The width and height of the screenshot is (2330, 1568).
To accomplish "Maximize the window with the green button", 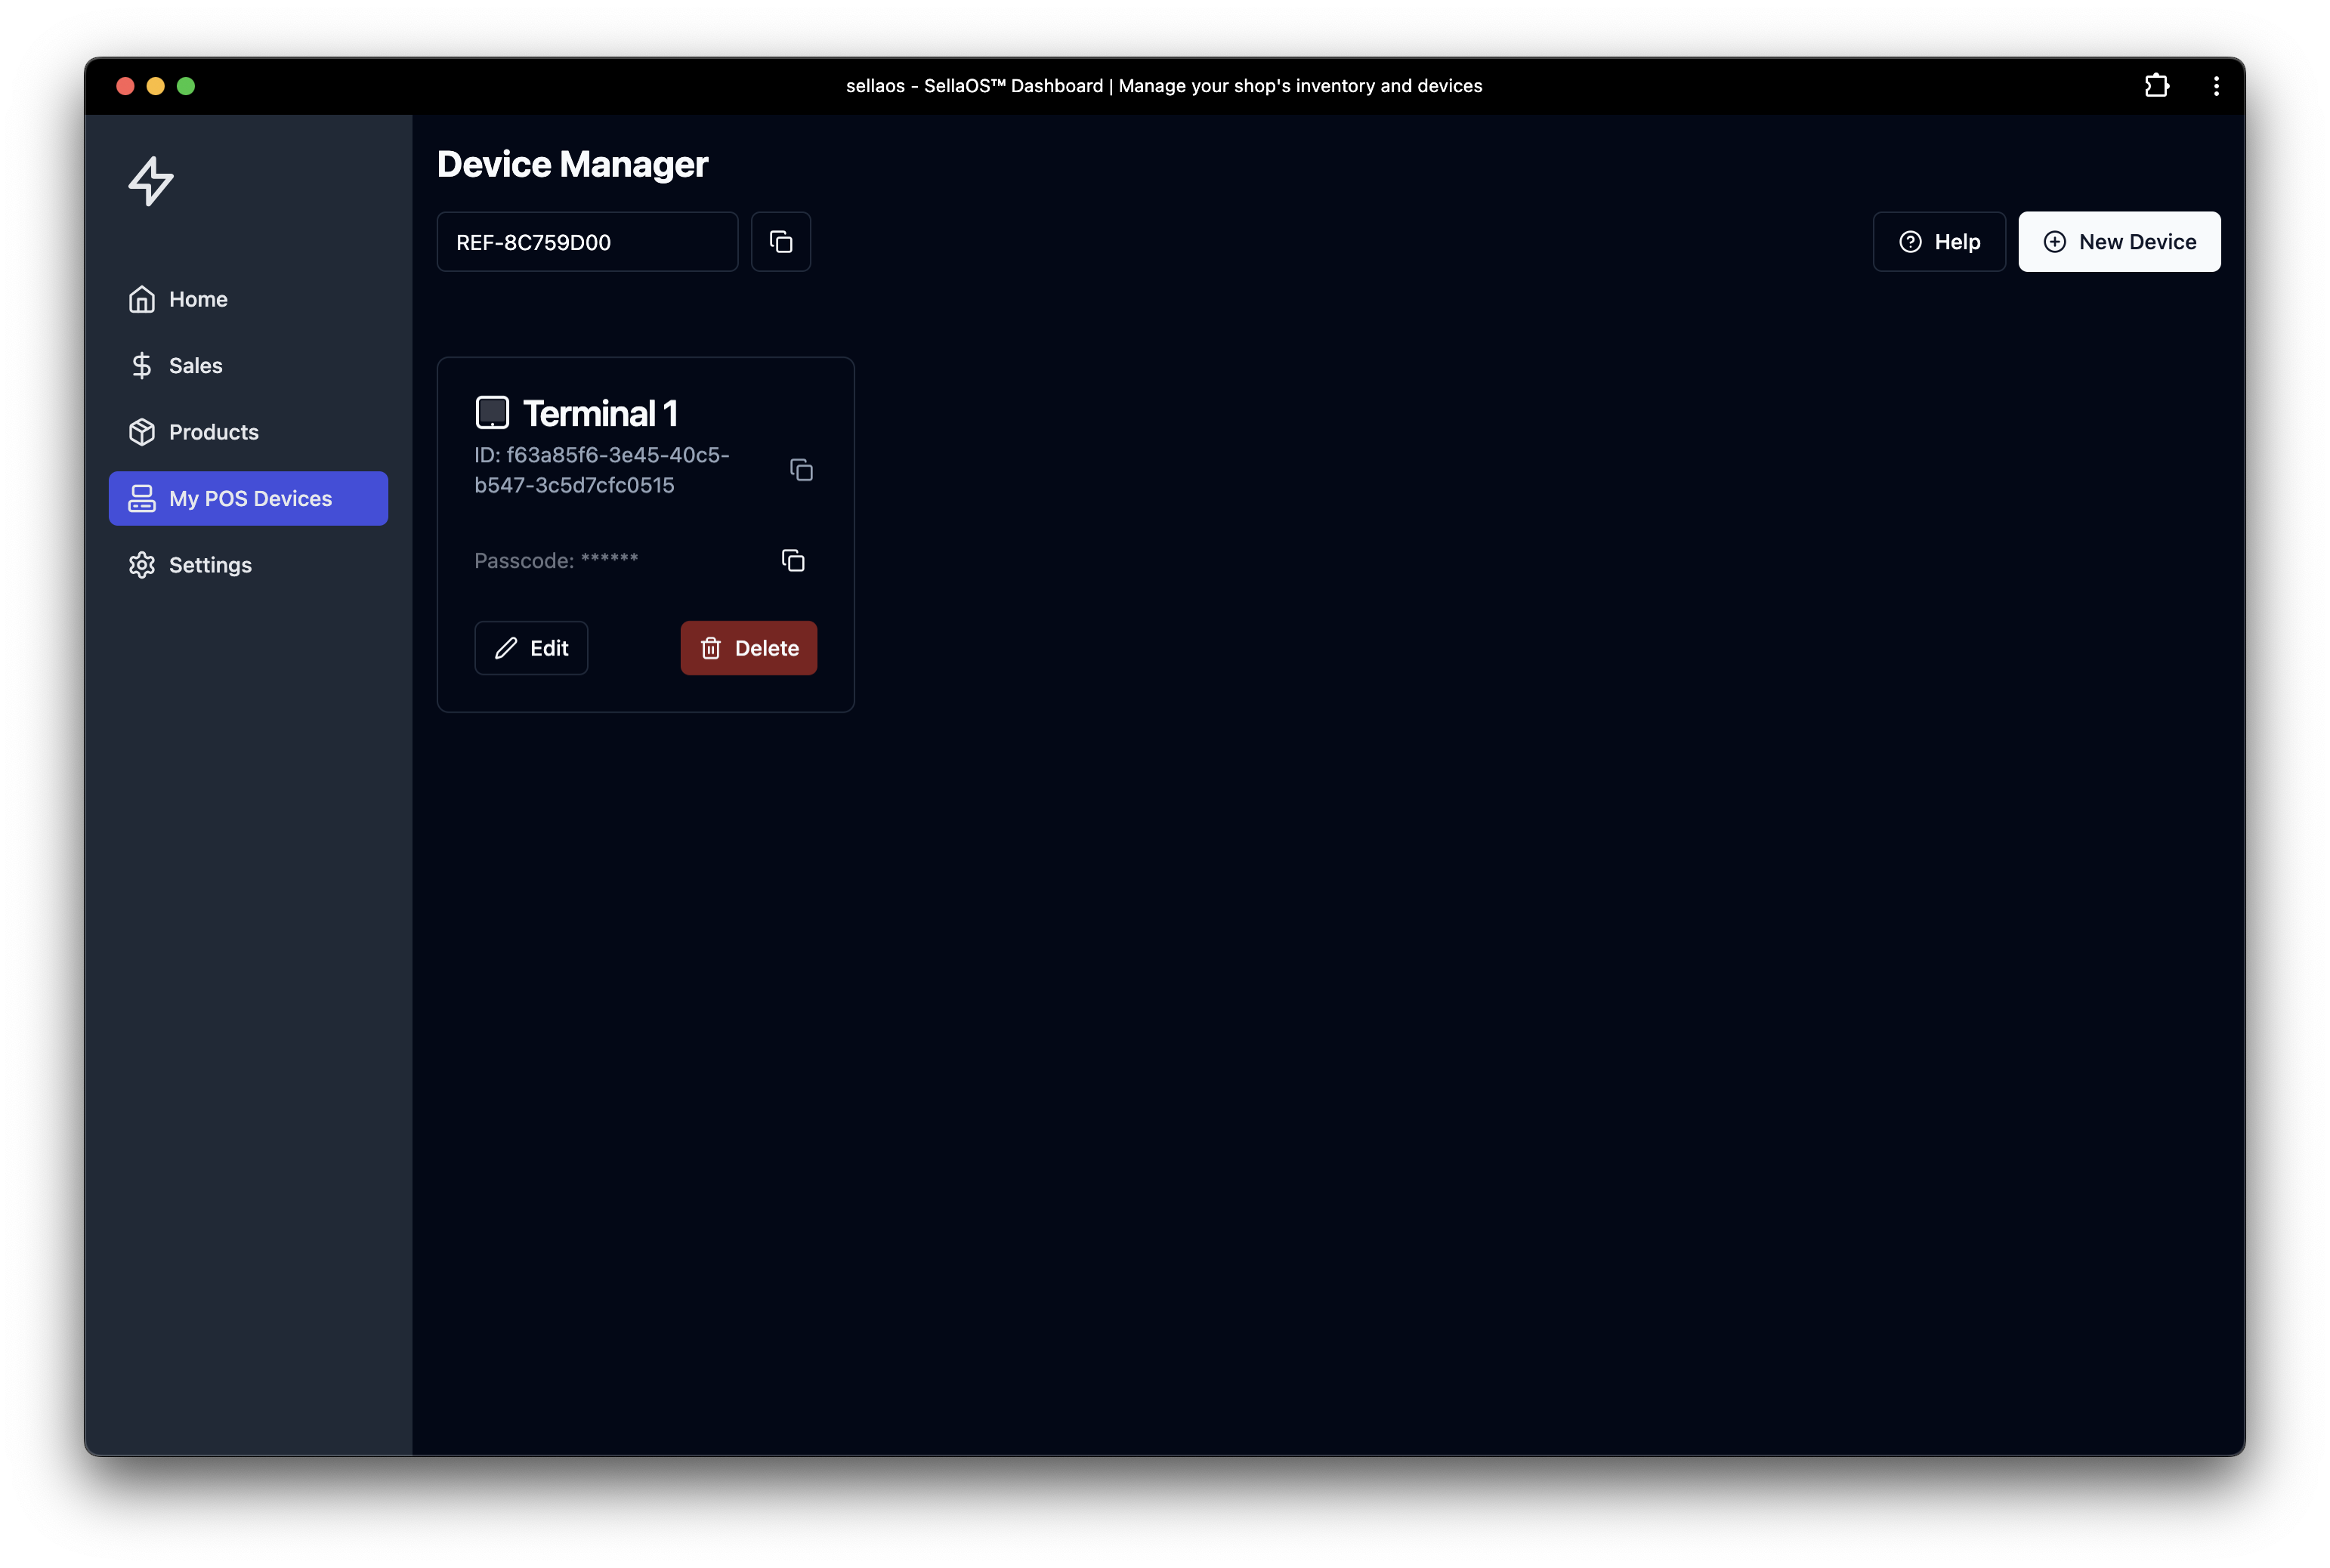I will click(x=186, y=86).
